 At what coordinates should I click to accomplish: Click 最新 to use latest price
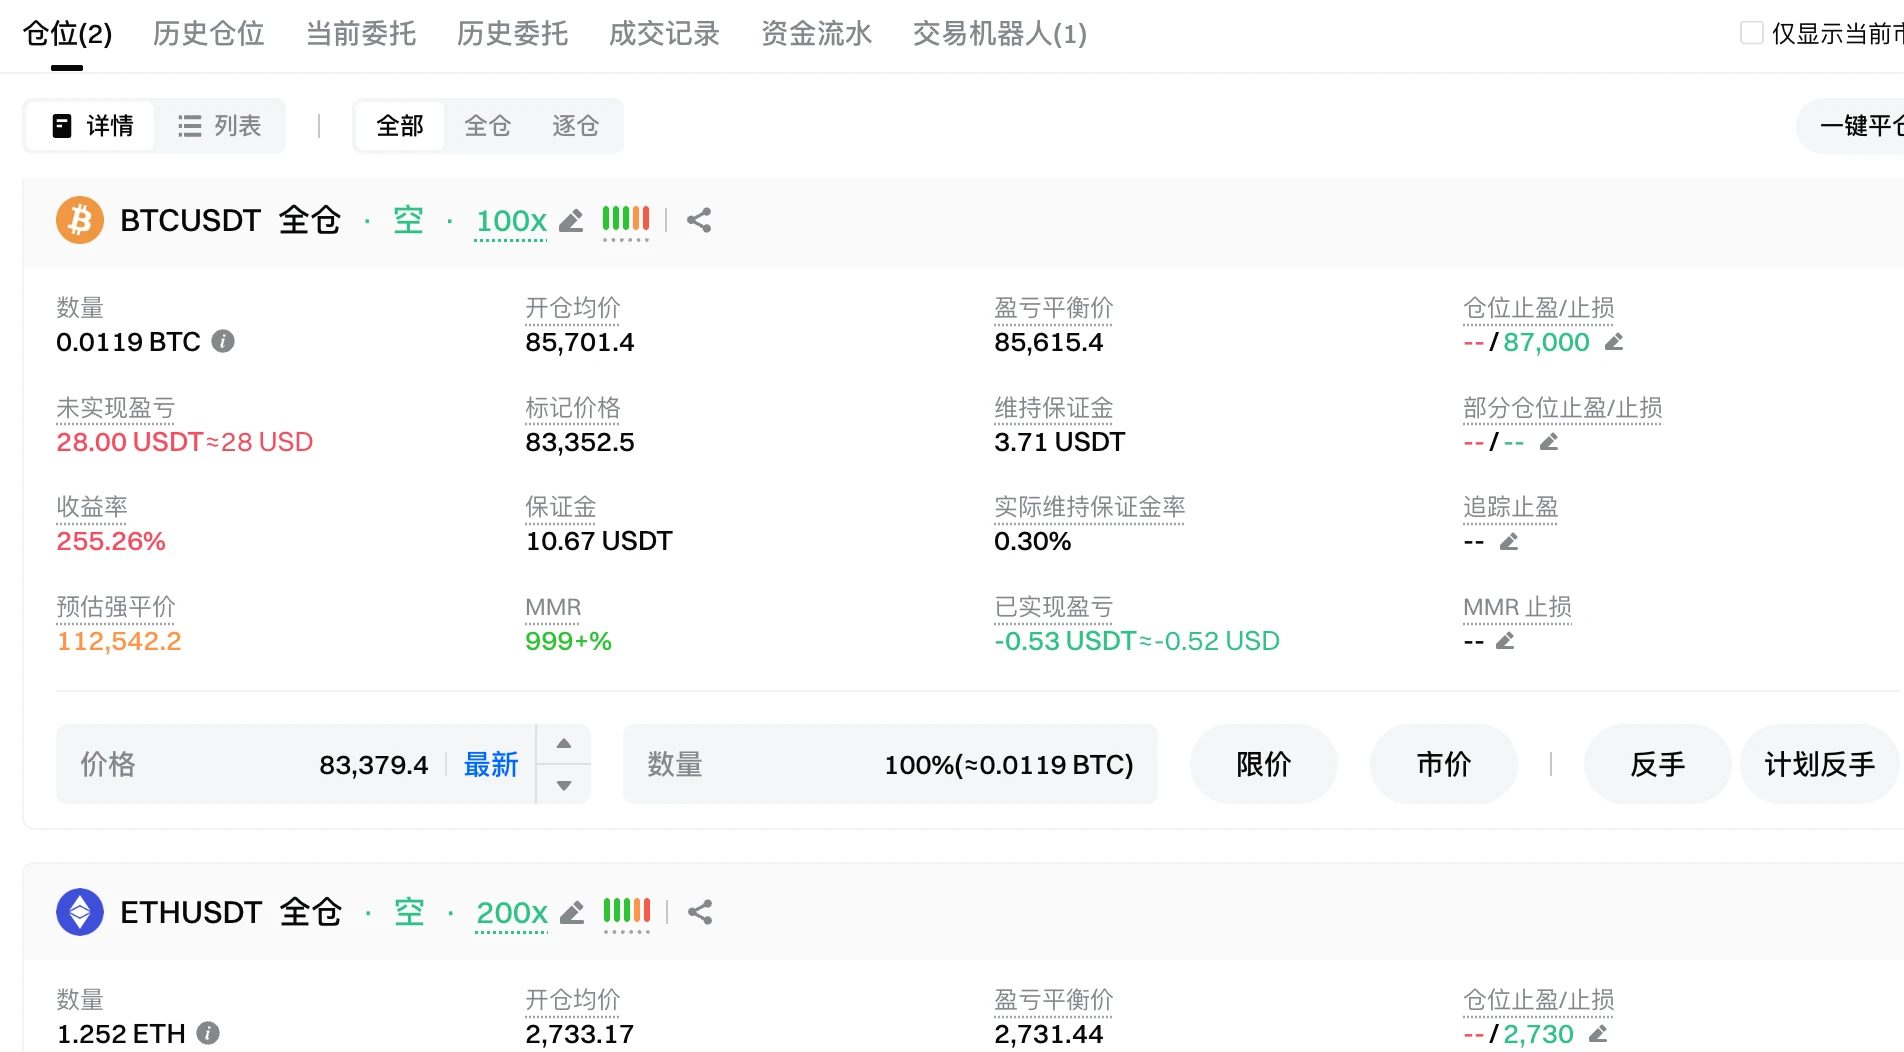click(491, 765)
